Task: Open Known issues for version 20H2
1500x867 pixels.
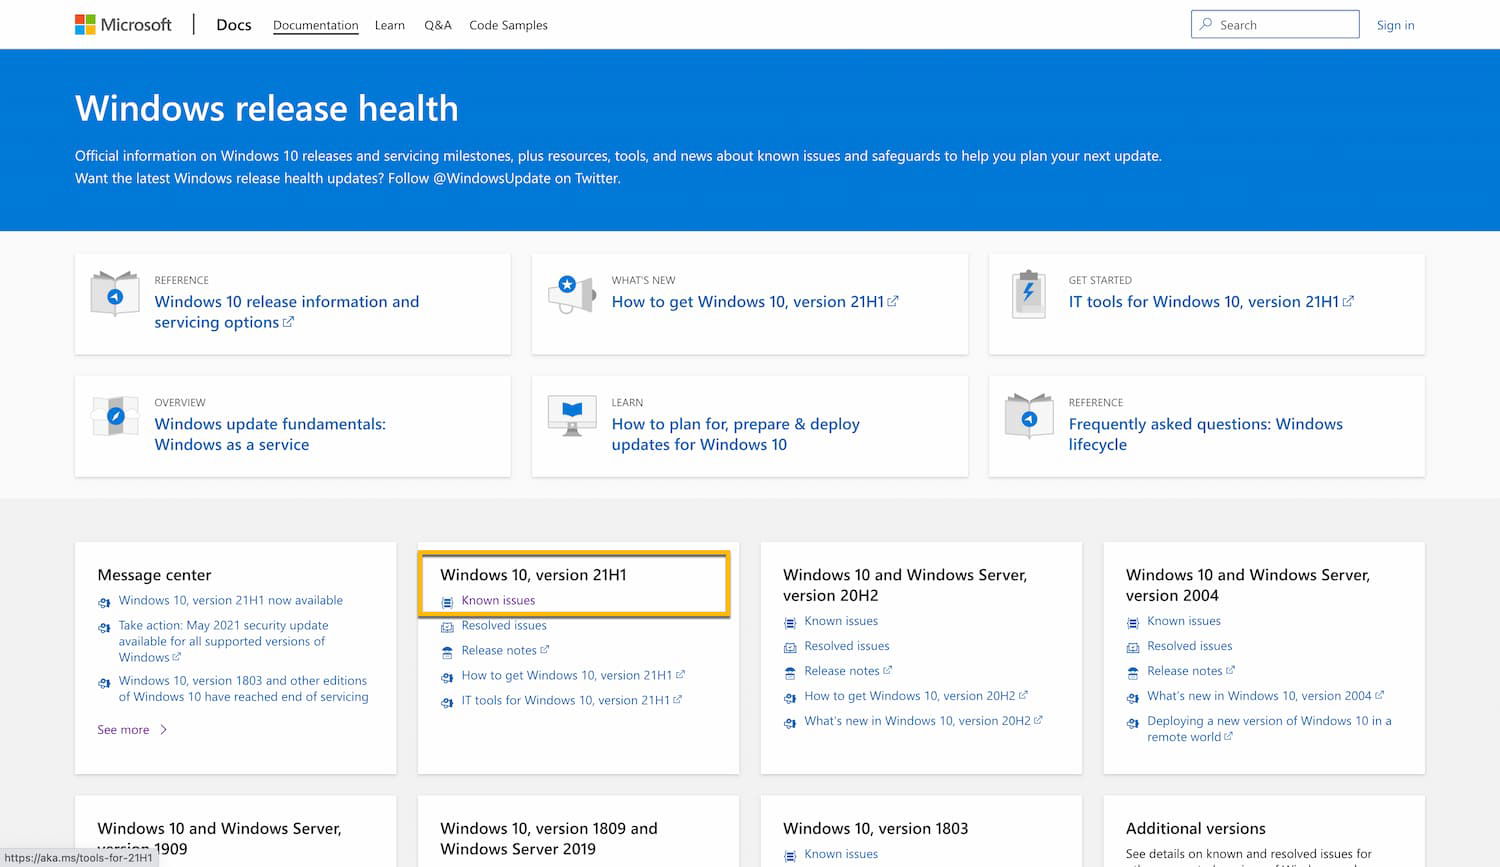Action: click(x=841, y=621)
